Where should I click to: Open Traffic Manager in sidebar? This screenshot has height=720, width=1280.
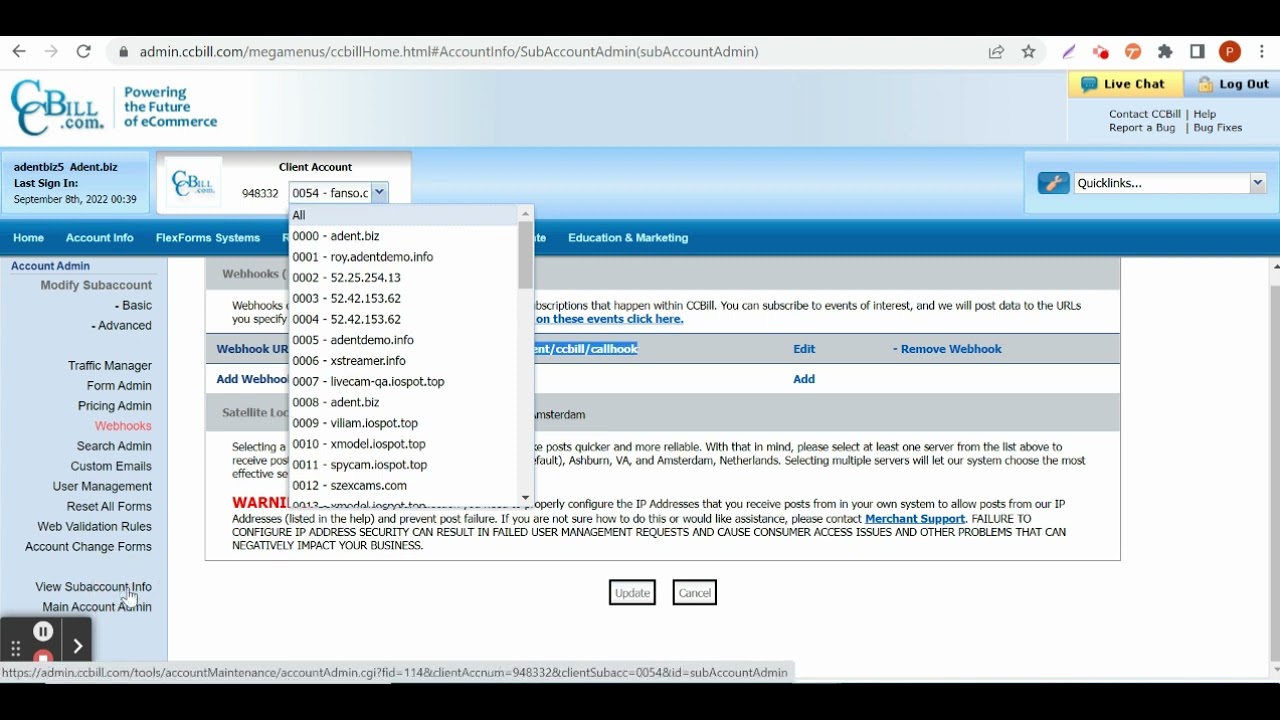(110, 366)
